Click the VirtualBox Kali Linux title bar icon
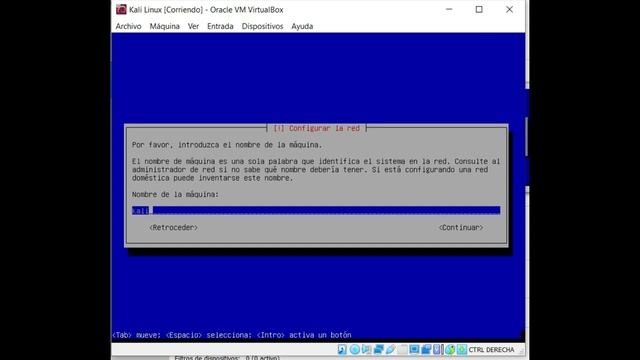The height and width of the screenshot is (360, 640). click(121, 9)
